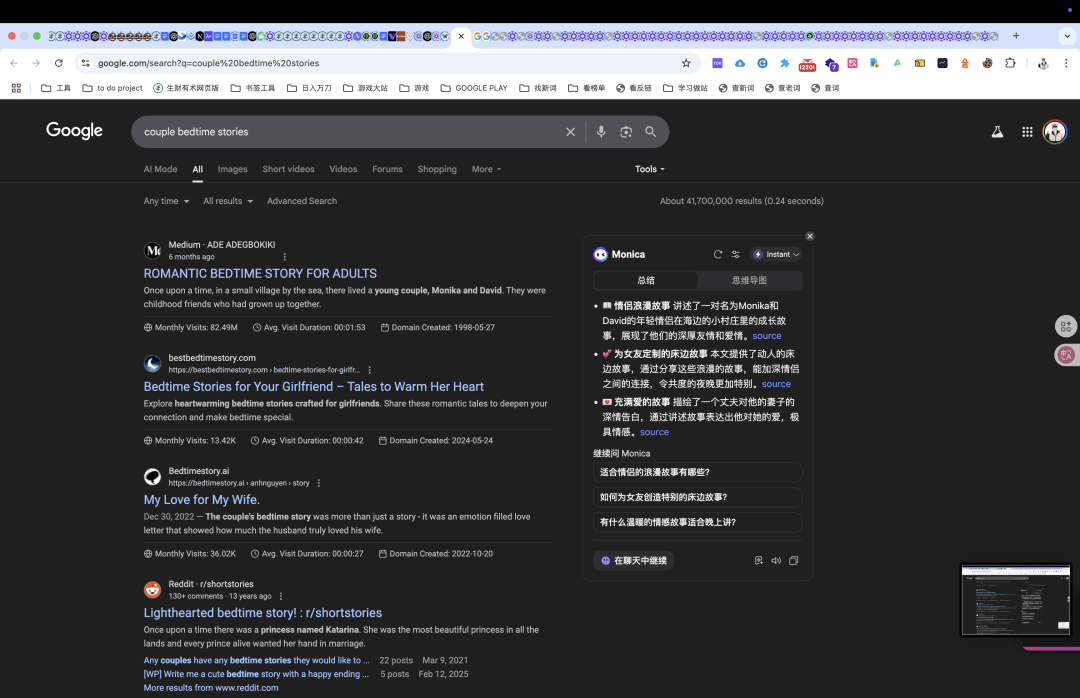Image resolution: width=1080 pixels, height=698 pixels.
Task: Regenerate the Monica summary with refresh icon
Action: pos(718,254)
